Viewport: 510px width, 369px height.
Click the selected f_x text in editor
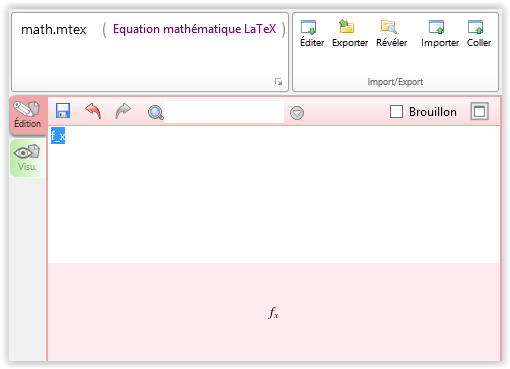point(58,136)
